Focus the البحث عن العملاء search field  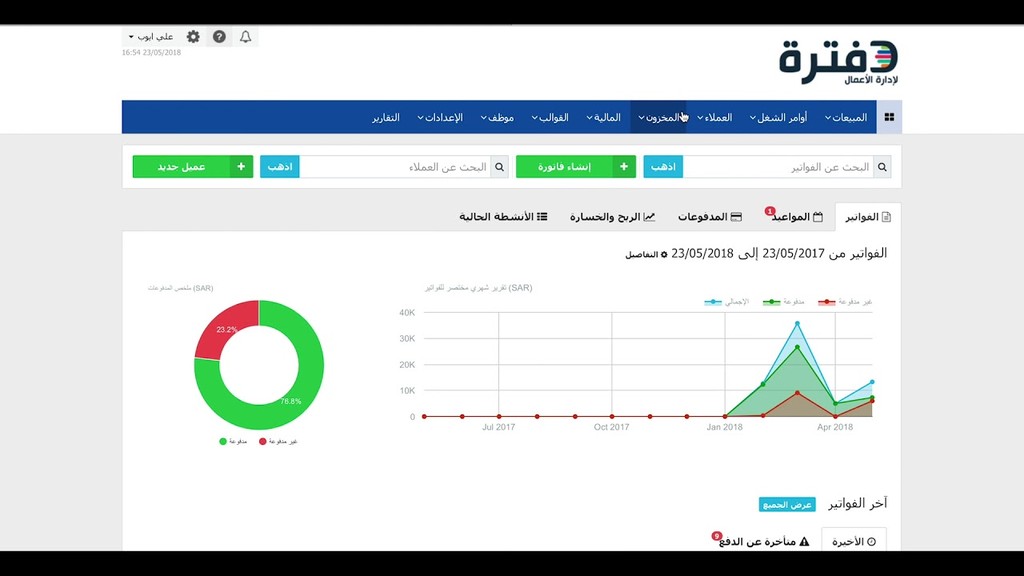point(395,167)
